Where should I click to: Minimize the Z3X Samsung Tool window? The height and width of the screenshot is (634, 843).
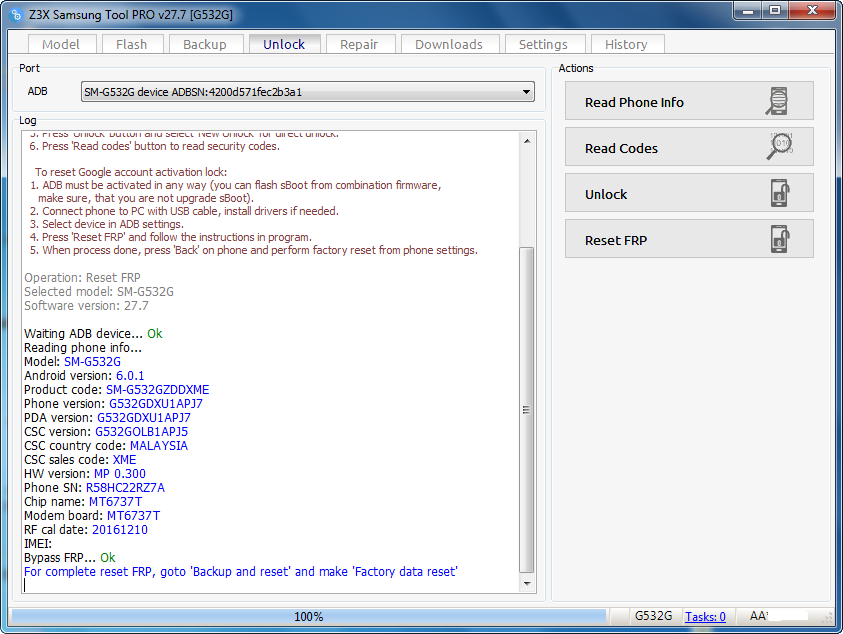(x=747, y=10)
